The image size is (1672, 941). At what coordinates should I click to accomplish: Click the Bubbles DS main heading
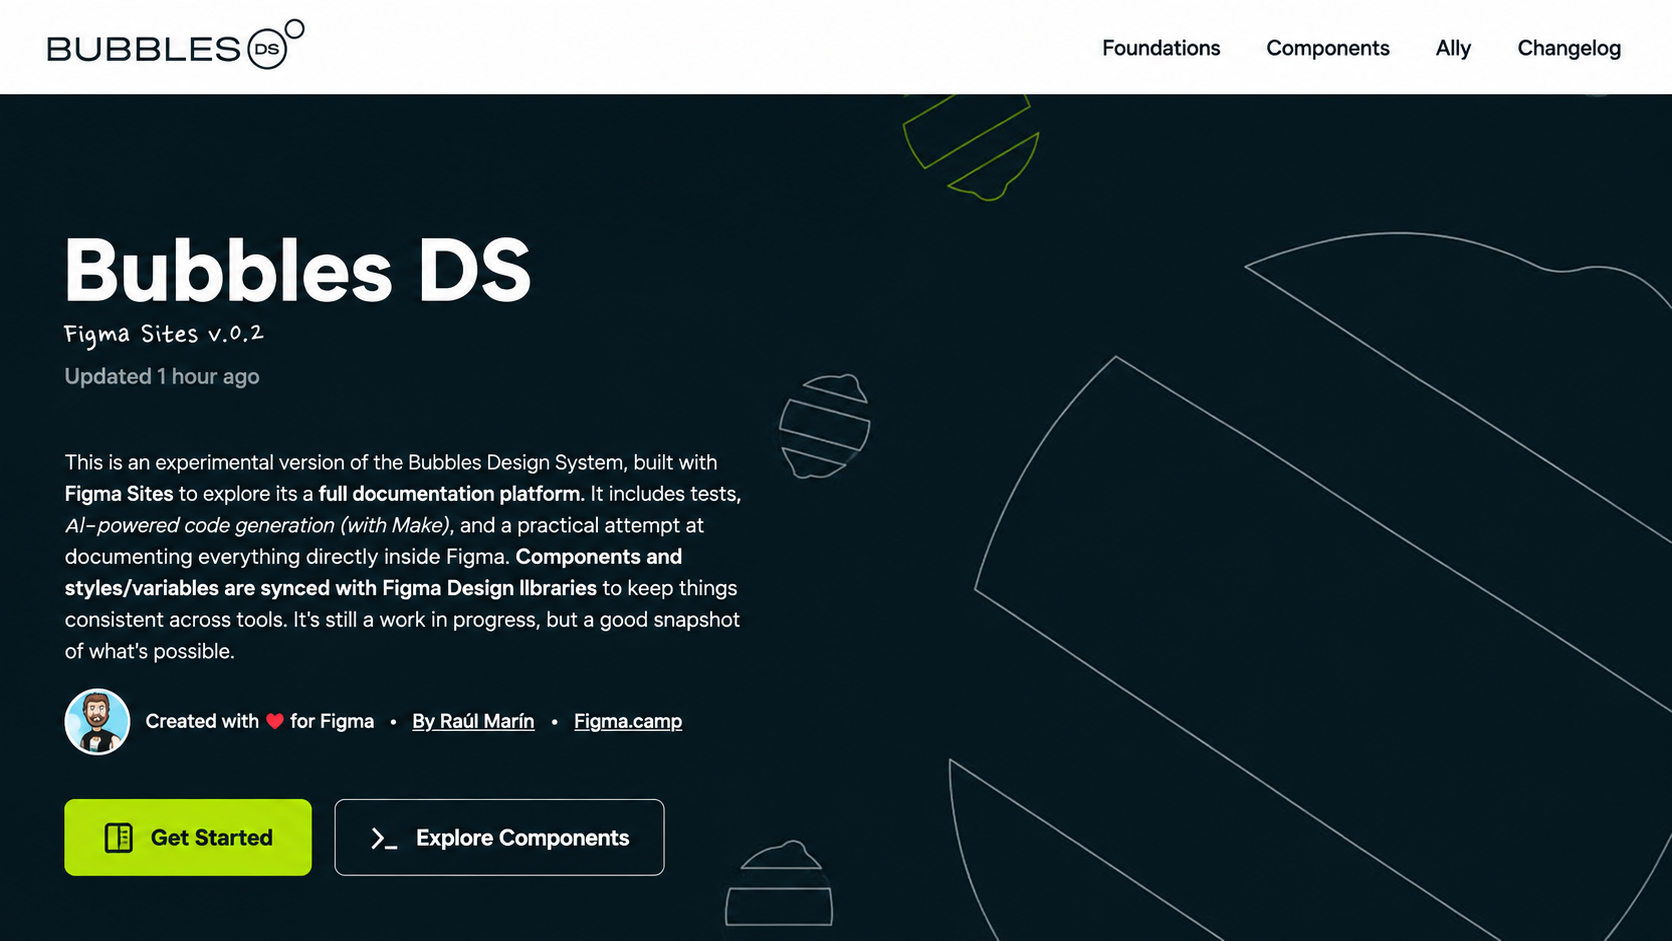[x=298, y=270]
